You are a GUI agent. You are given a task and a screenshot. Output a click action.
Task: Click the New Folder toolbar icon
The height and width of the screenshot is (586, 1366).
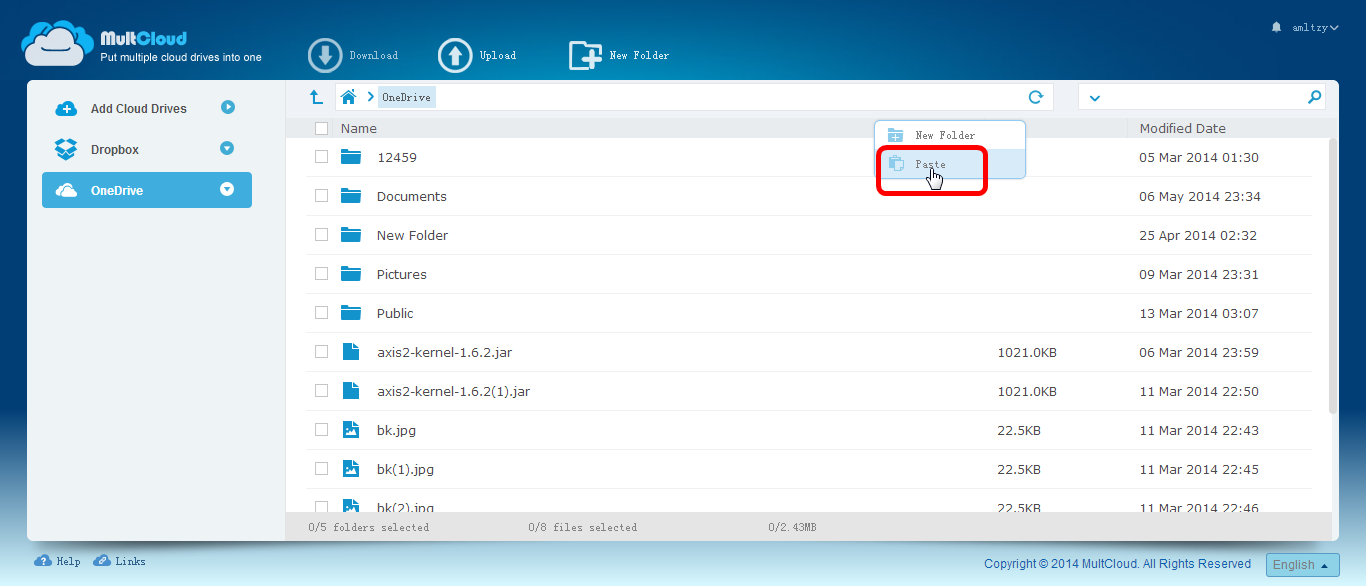click(585, 56)
